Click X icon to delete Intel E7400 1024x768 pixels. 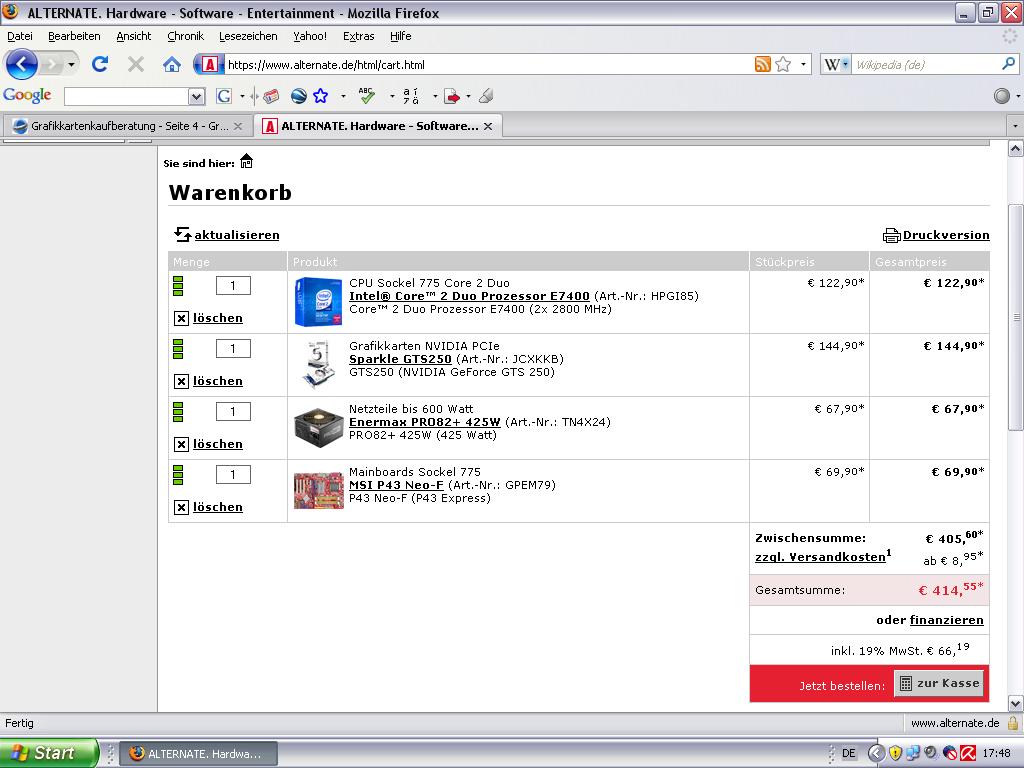coord(182,318)
